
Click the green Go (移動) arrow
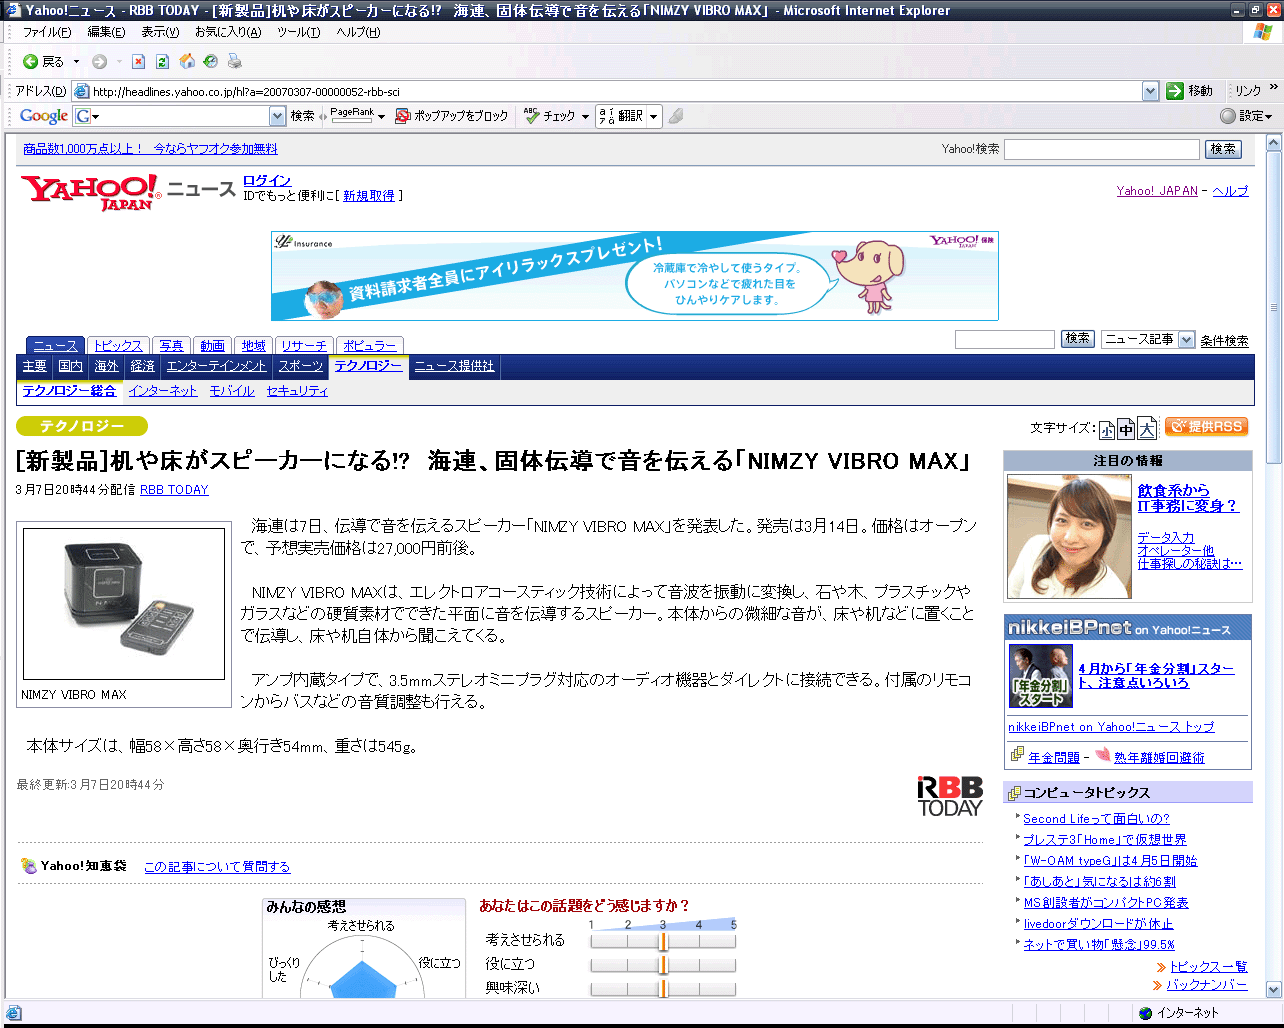tap(1175, 91)
